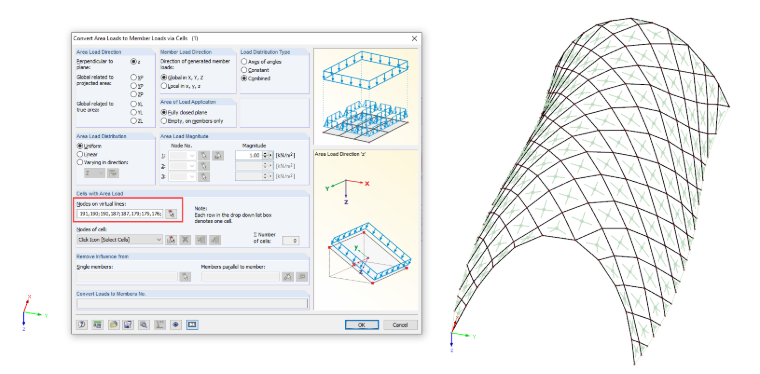Select Combined load distribution type
This screenshot has height=374, width=760.
(244, 78)
